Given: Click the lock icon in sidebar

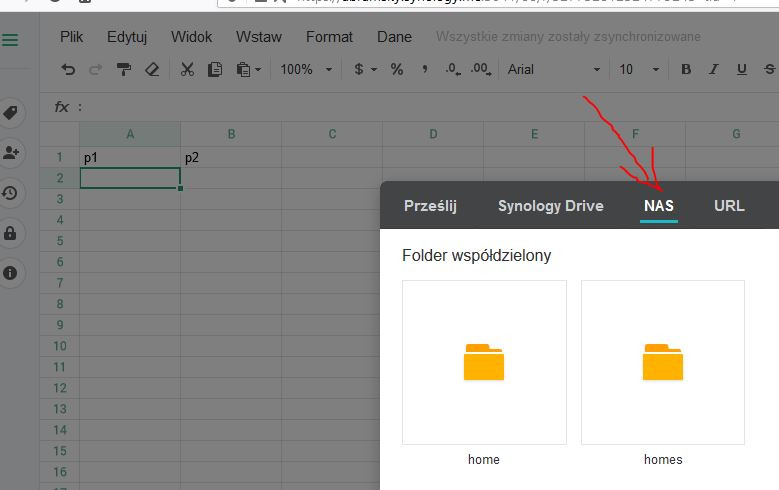Looking at the screenshot, I should 11,233.
